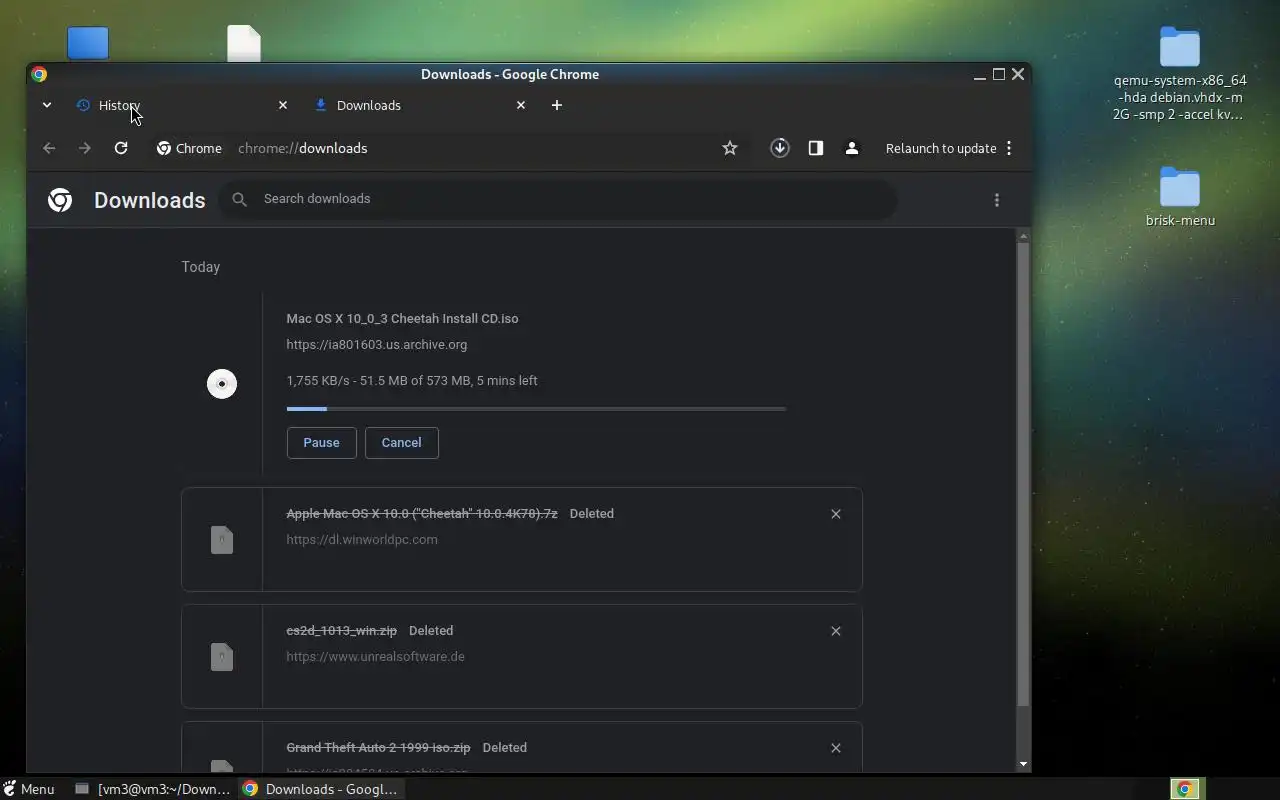Click the Chrome site info chip
The width and height of the screenshot is (1280, 800).
pos(189,148)
